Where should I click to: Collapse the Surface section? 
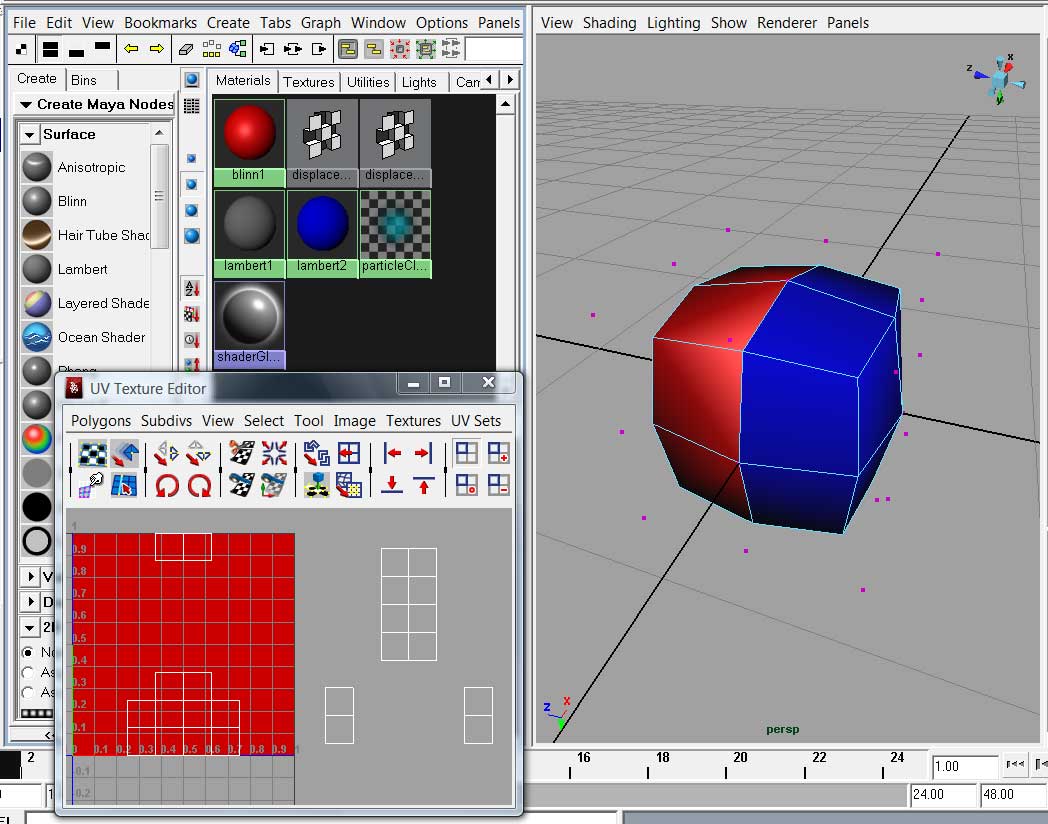tap(29, 134)
